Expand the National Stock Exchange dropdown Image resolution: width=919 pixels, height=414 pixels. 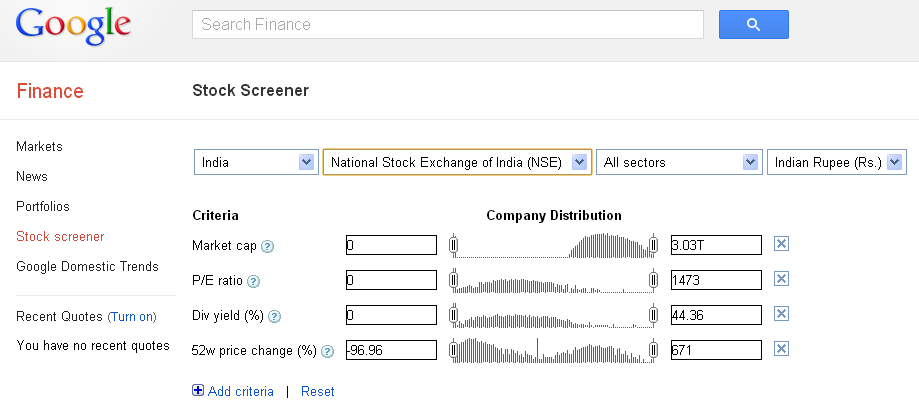(457, 162)
